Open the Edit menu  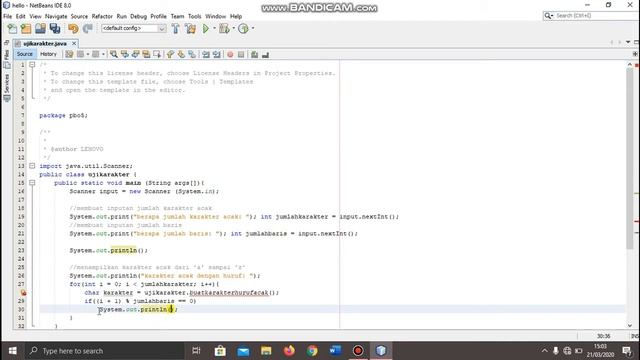pos(20,16)
